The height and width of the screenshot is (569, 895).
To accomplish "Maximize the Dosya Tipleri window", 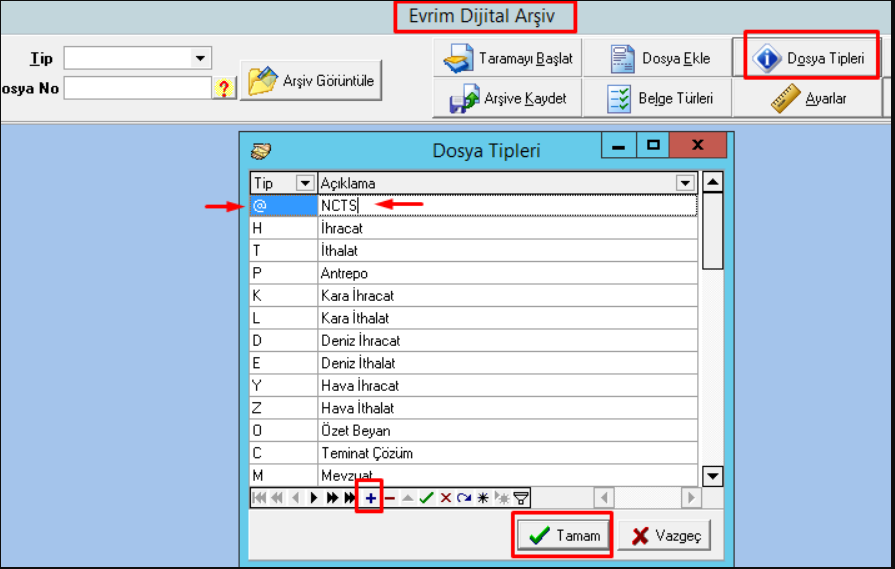I will click(x=653, y=146).
